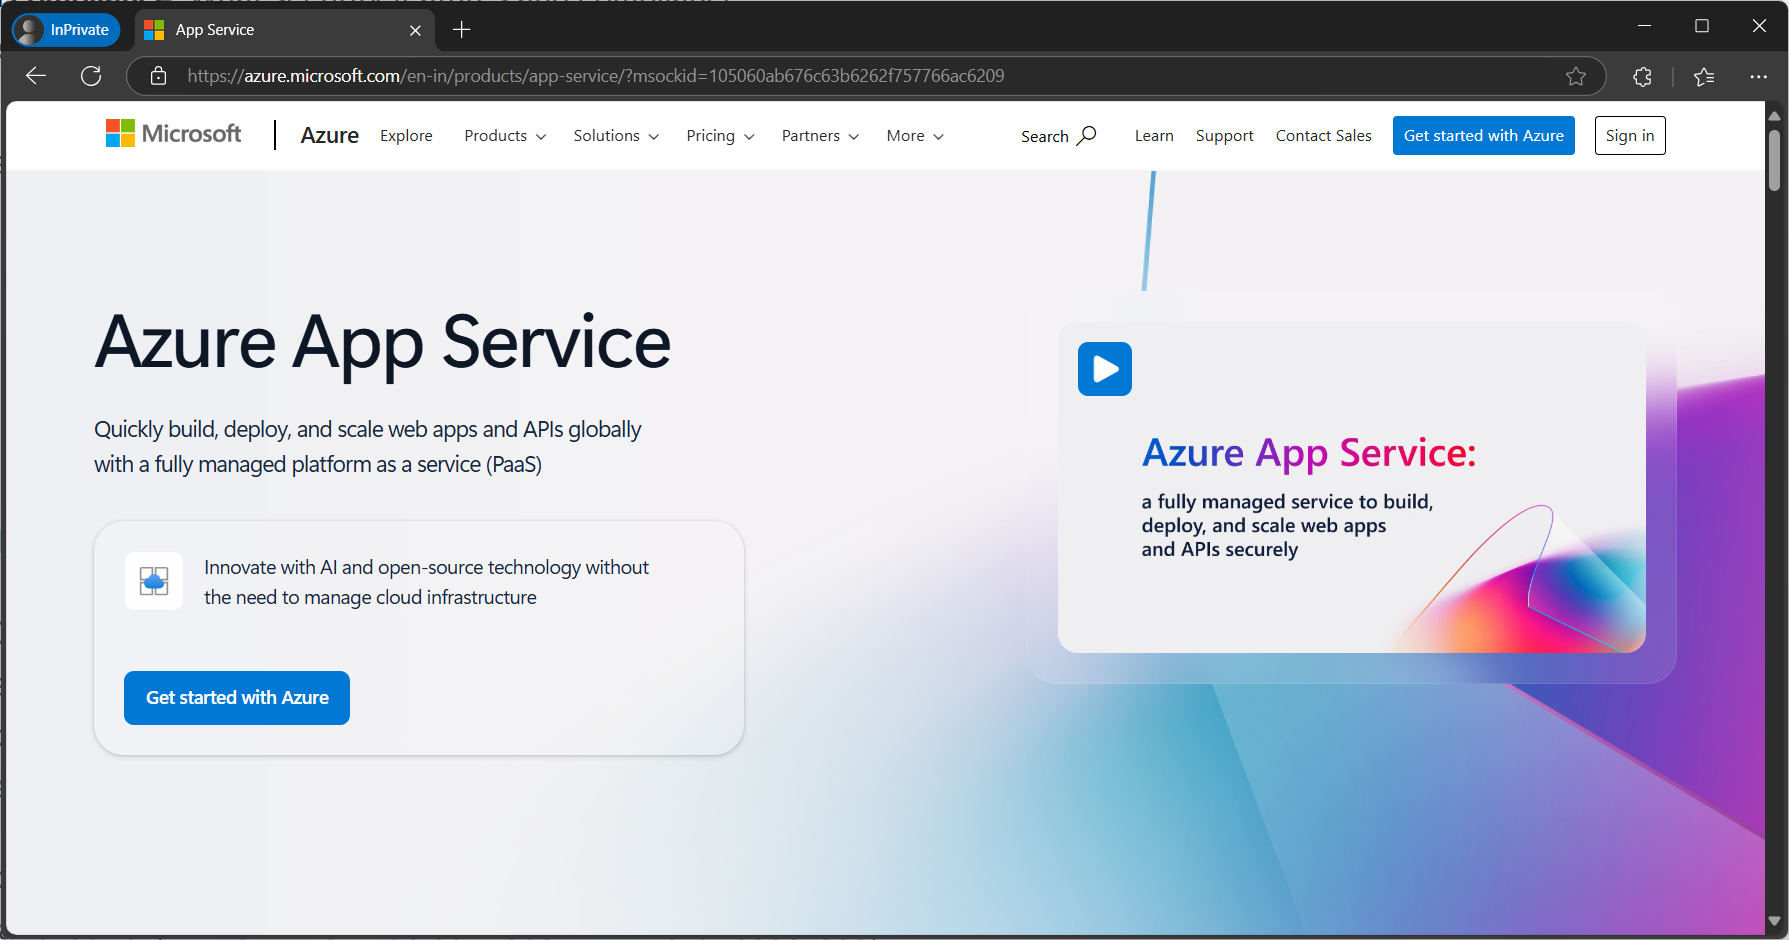1789x940 pixels.
Task: Click header Get started with Azure button
Action: tap(1483, 136)
